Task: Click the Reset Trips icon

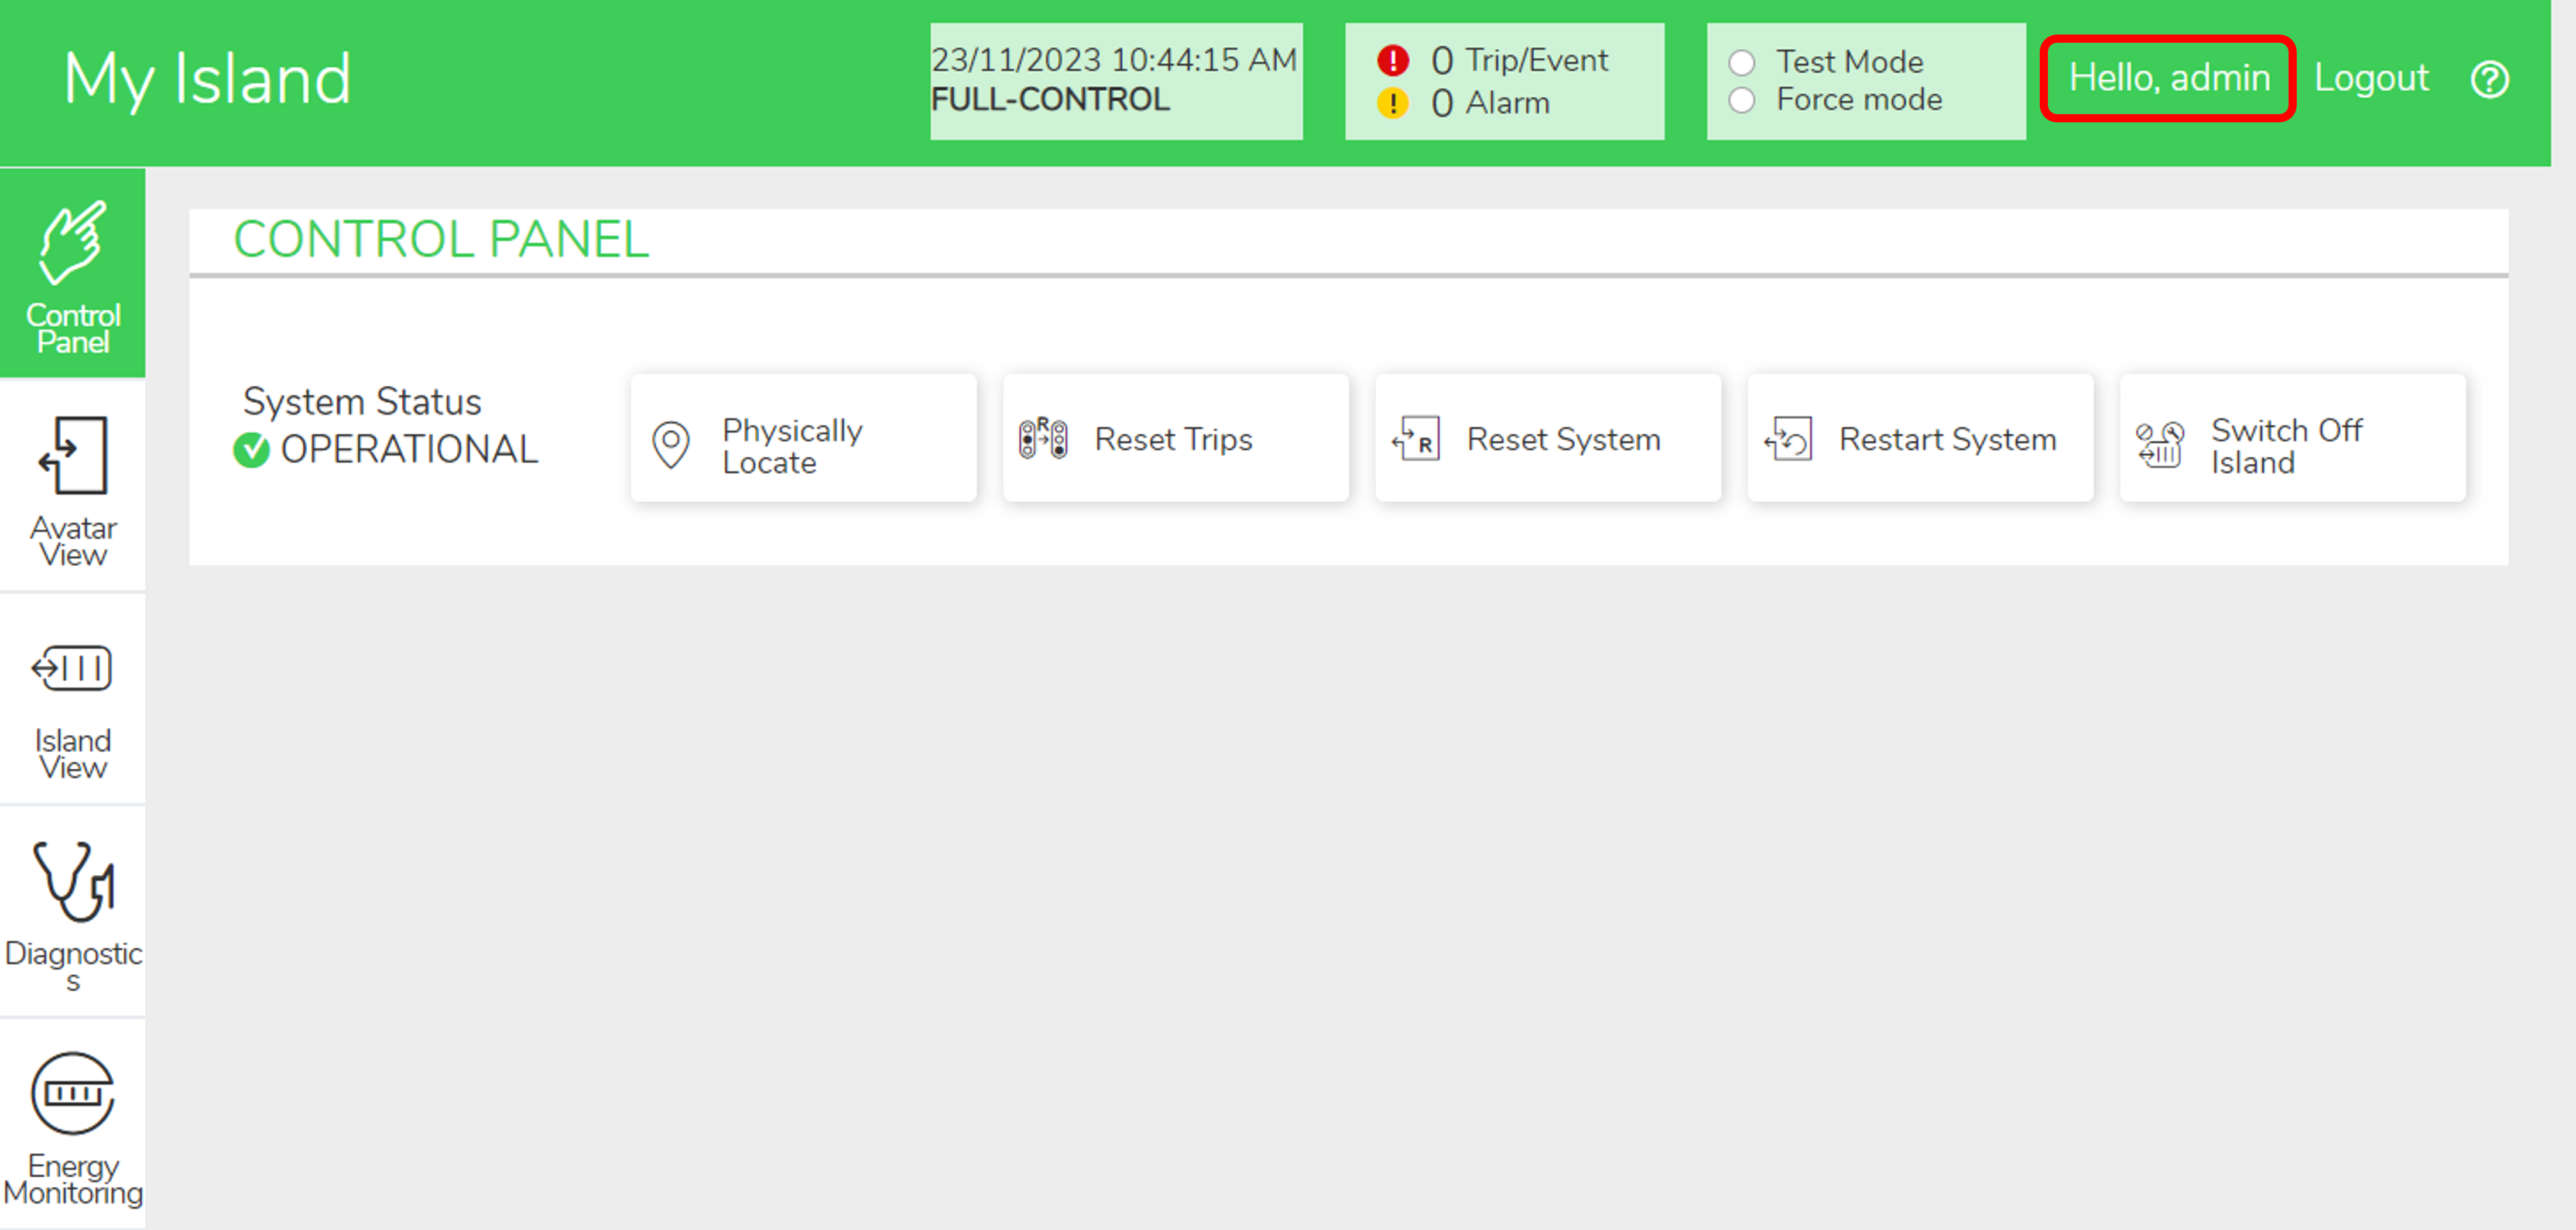Action: (x=1042, y=439)
